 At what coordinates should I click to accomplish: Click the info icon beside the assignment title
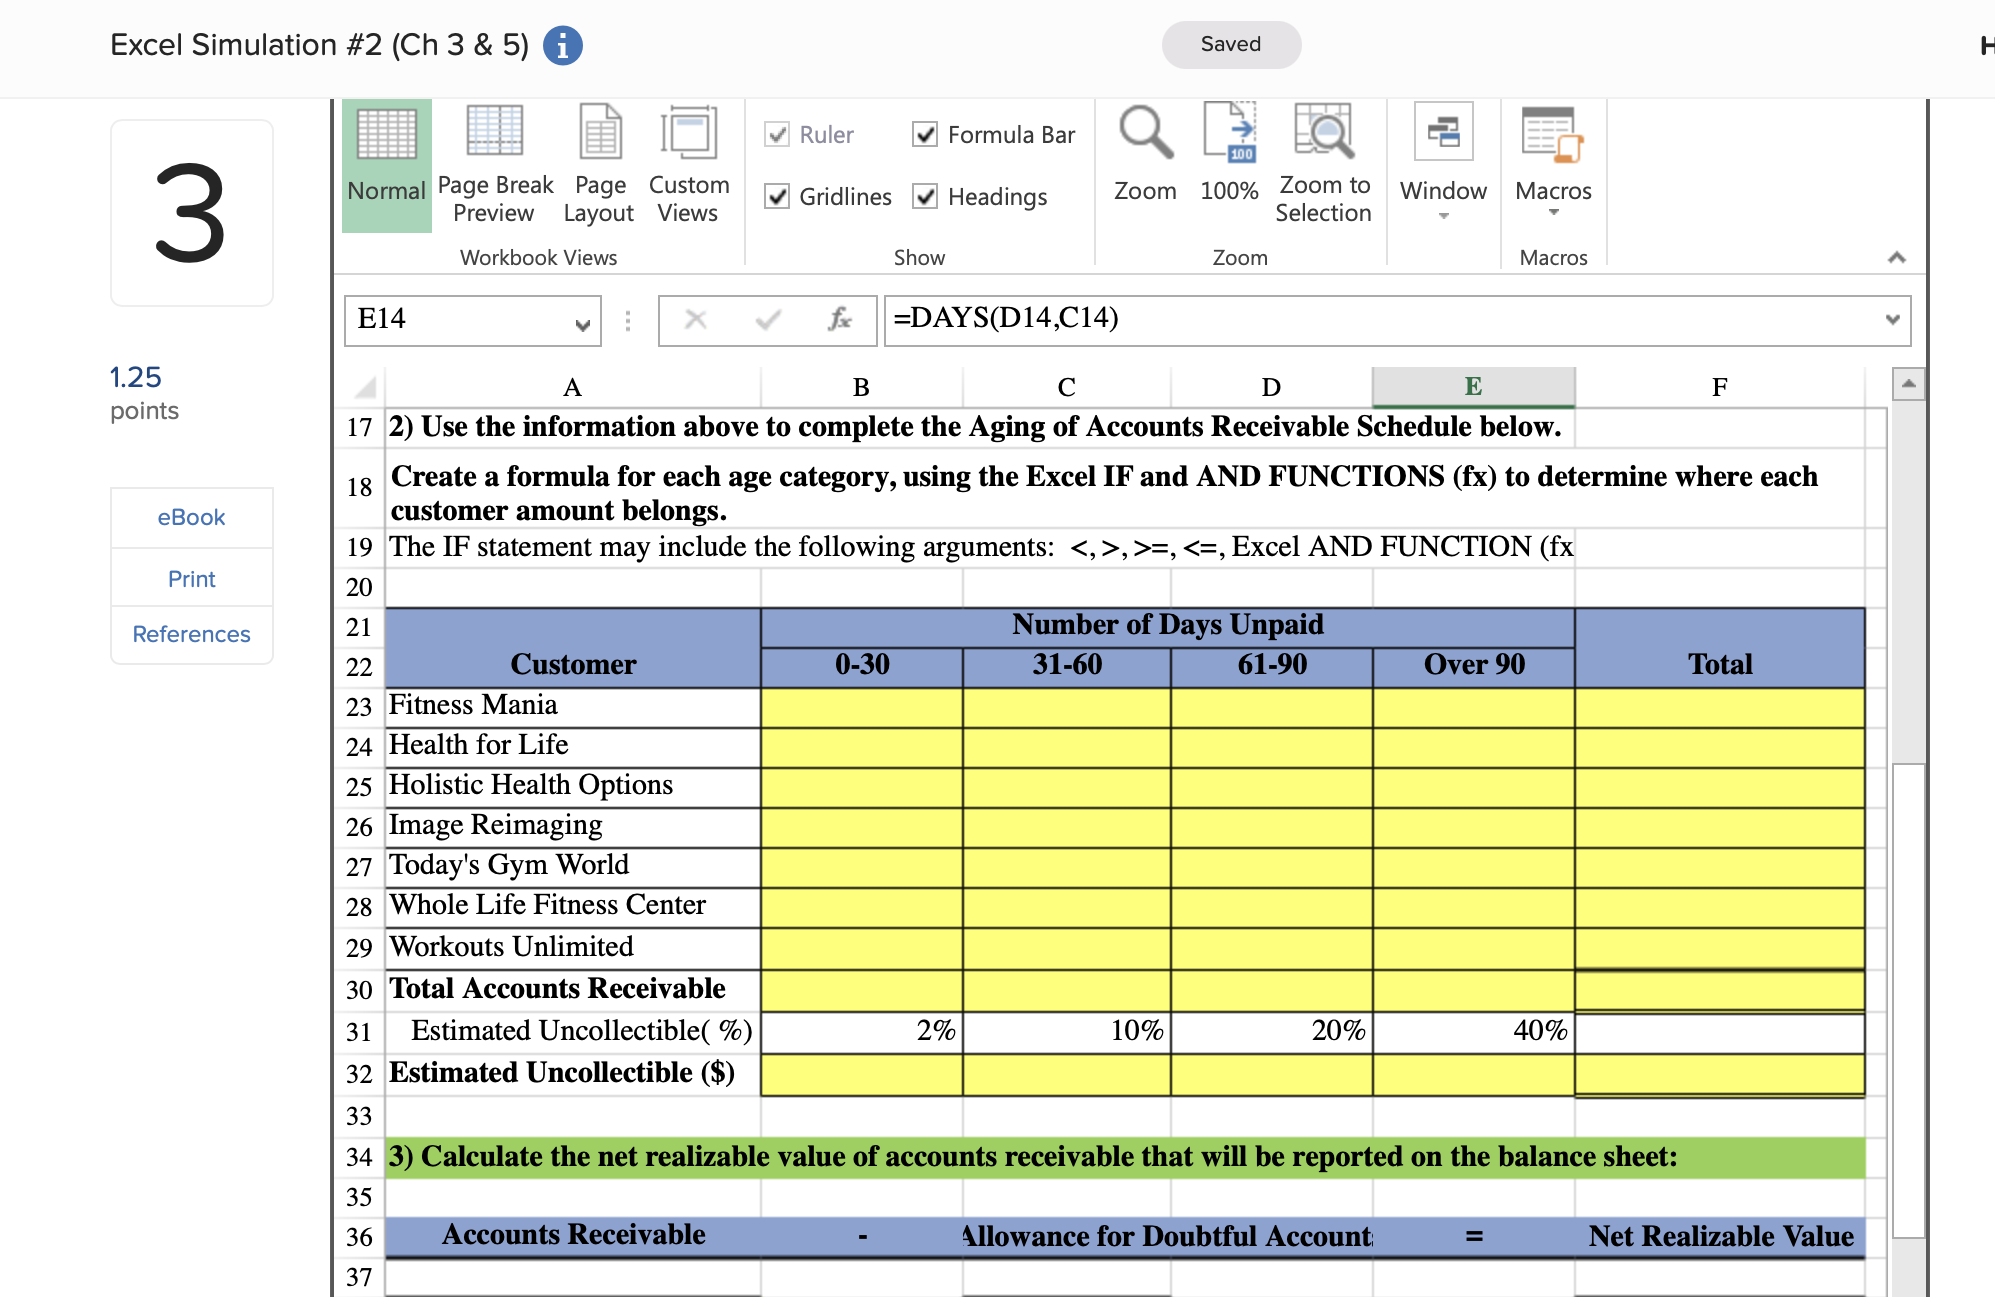coord(562,44)
